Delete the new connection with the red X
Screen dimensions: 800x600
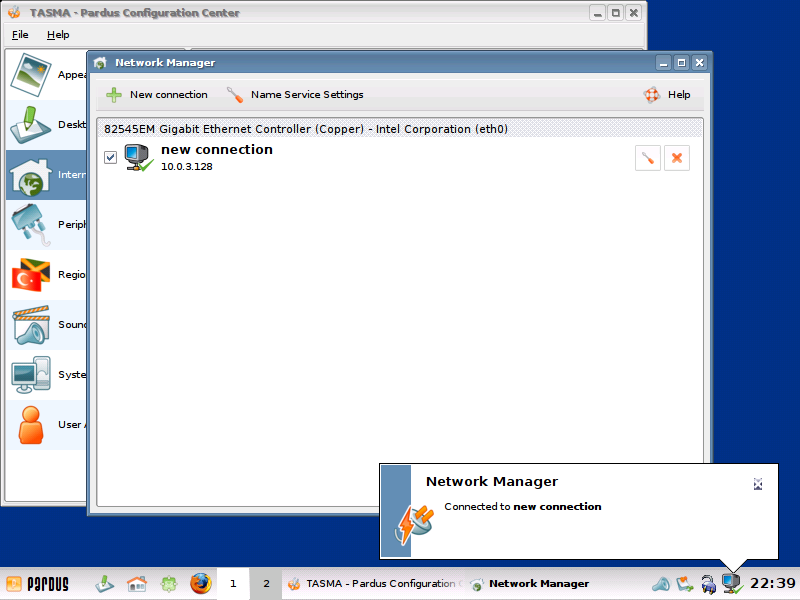[x=677, y=158]
